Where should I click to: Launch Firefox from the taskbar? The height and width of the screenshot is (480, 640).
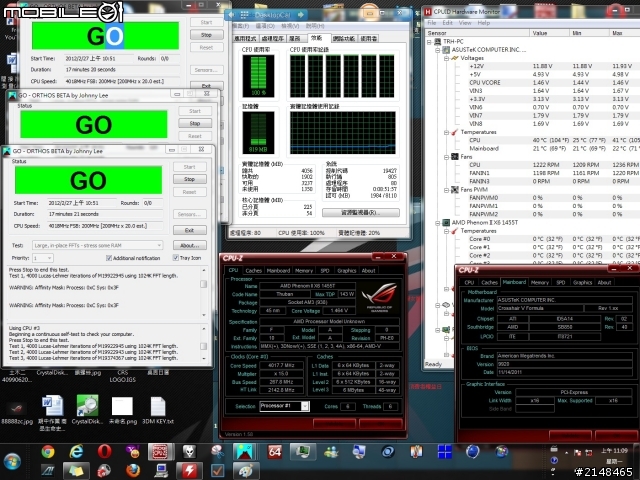133,471
